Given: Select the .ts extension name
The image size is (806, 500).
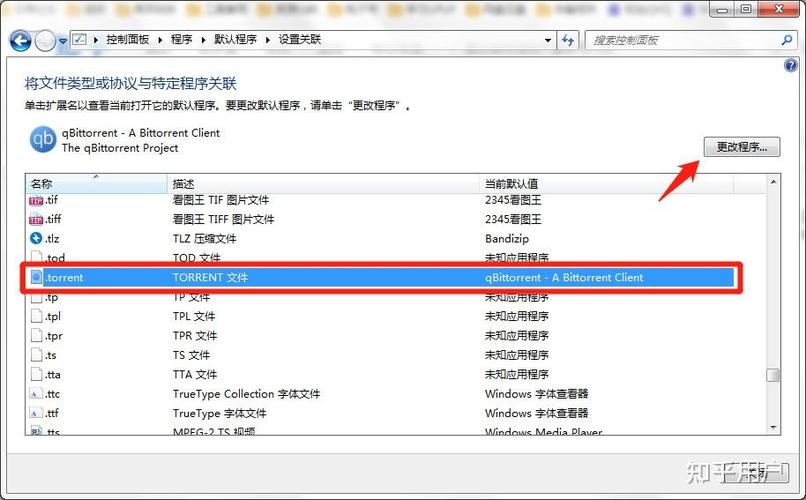Looking at the screenshot, I should pyautogui.click(x=50, y=355).
